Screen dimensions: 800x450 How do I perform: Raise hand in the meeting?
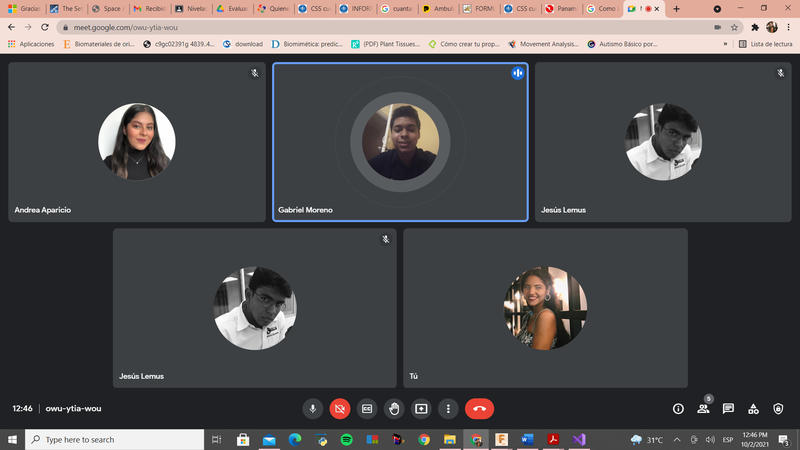(394, 409)
